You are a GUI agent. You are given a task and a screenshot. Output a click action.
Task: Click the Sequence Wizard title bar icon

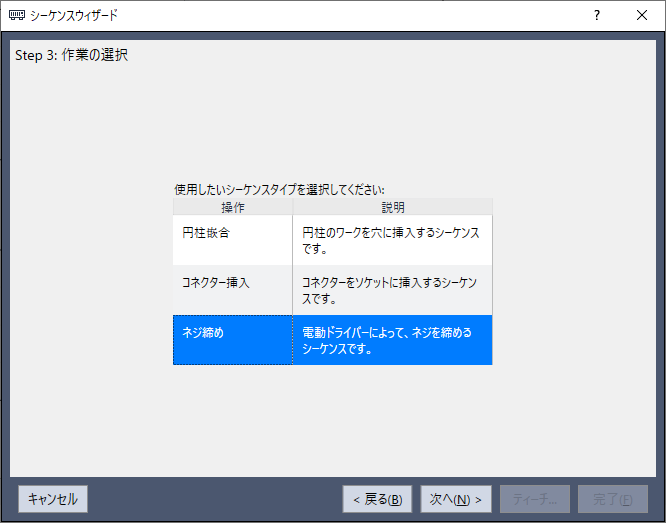coord(17,16)
